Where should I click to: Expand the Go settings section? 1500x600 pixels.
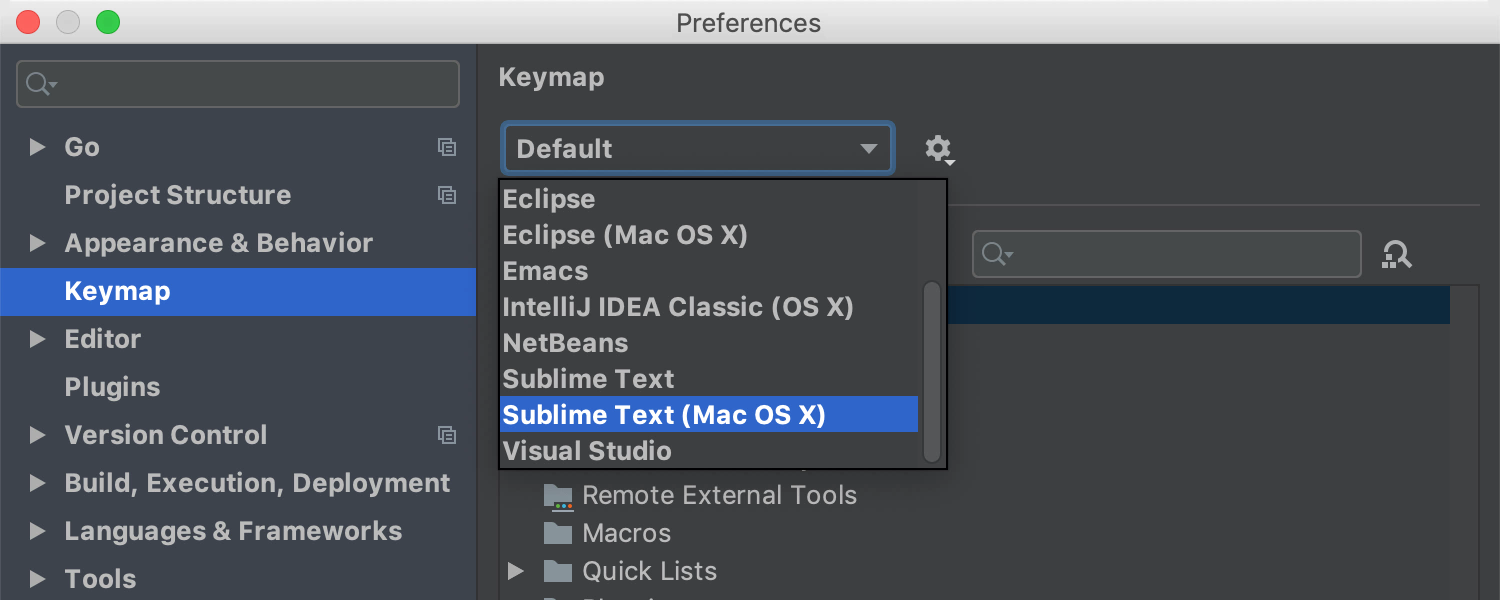(x=38, y=147)
